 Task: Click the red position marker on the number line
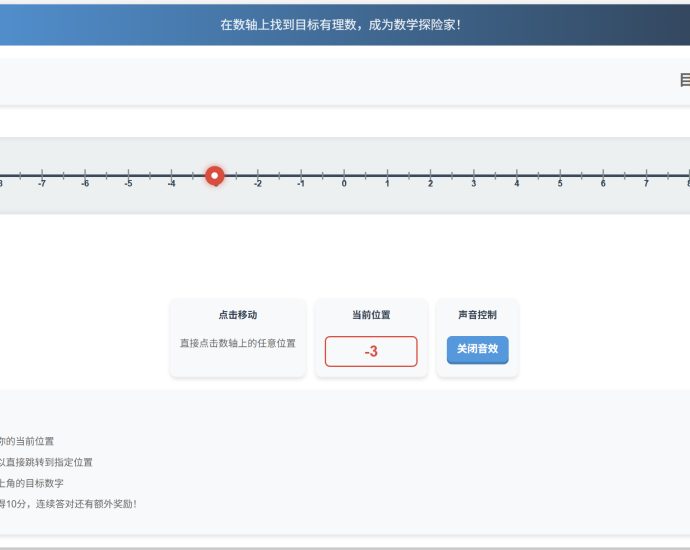click(214, 176)
